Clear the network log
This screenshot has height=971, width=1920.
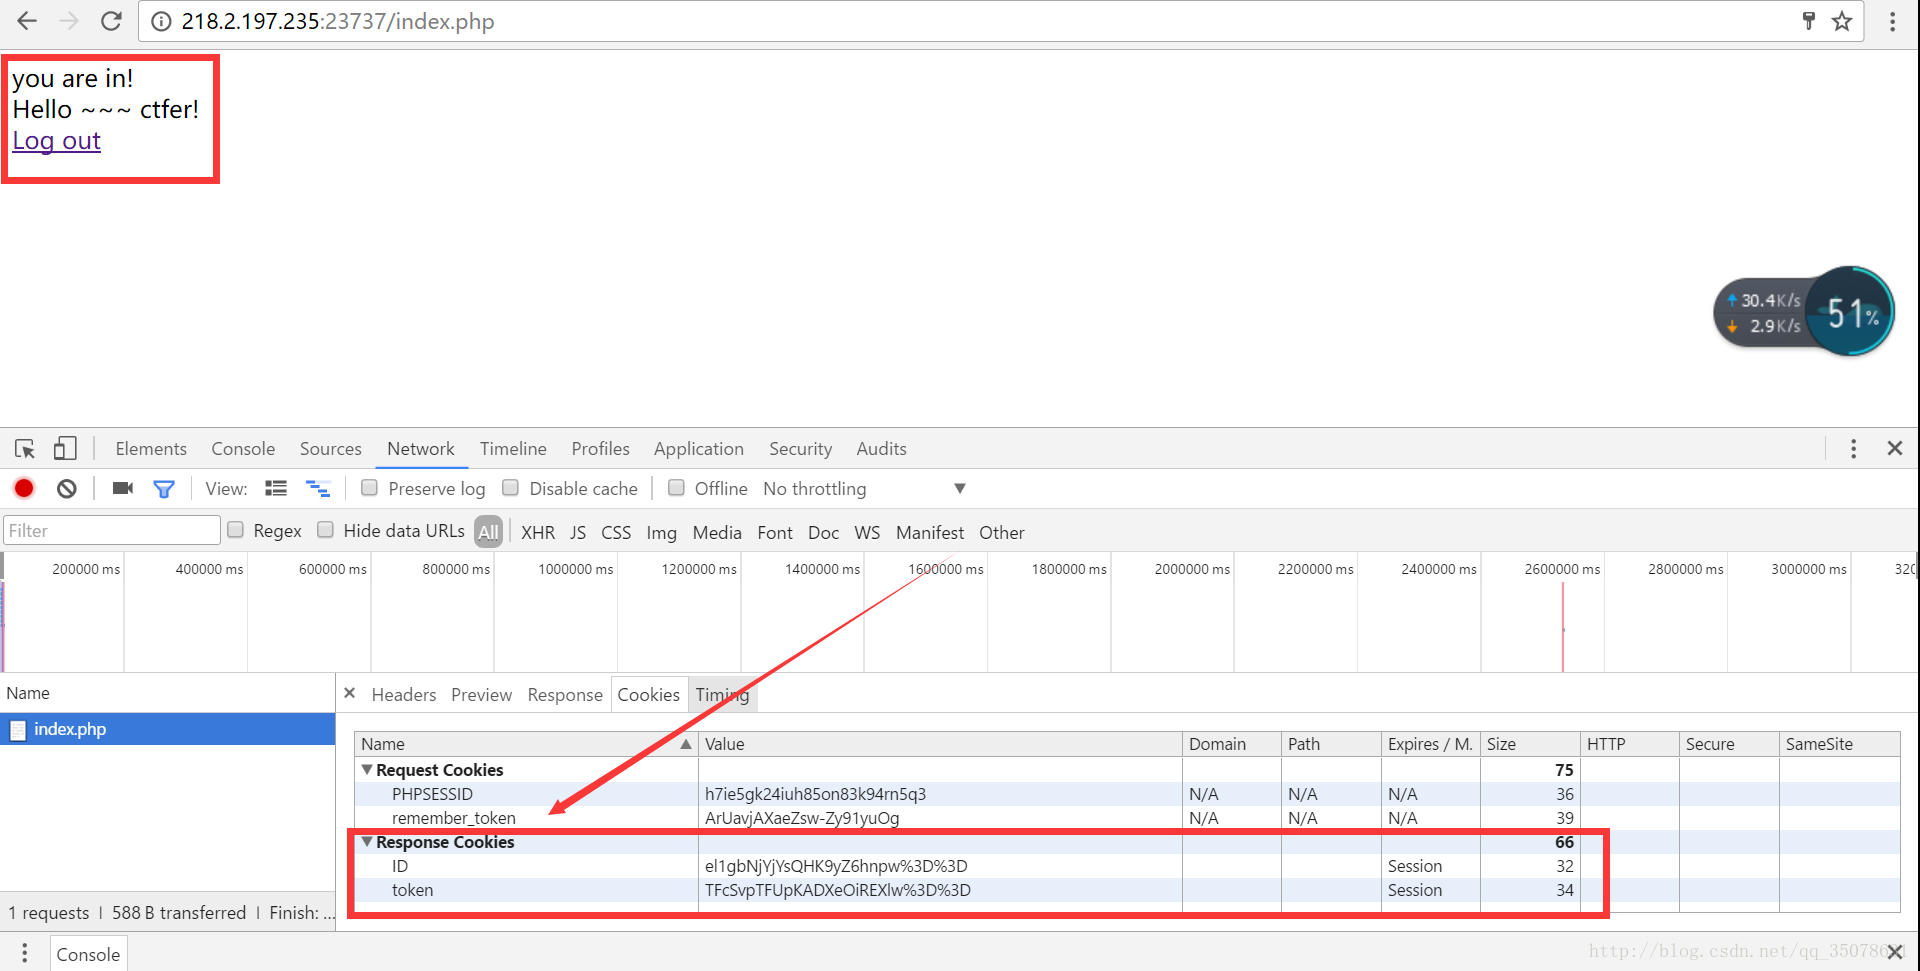(66, 488)
